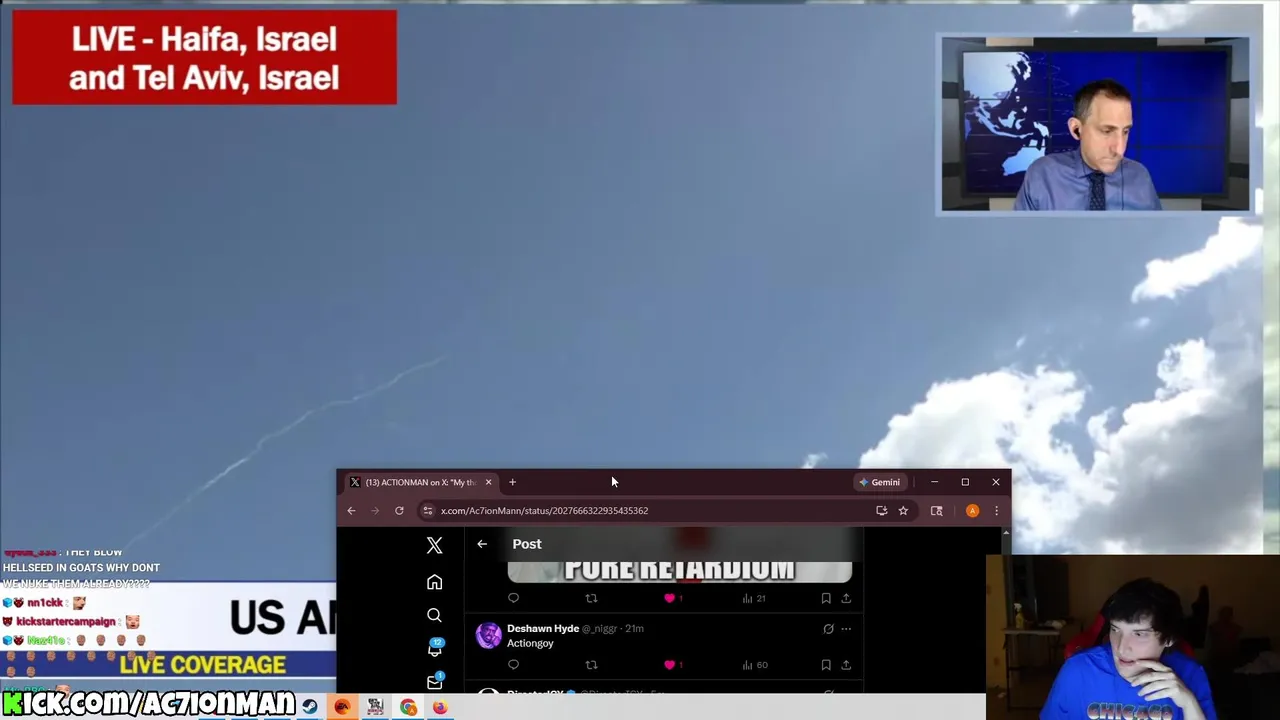Image resolution: width=1280 pixels, height=720 pixels.
Task: Repost the top image post
Action: 591,598
